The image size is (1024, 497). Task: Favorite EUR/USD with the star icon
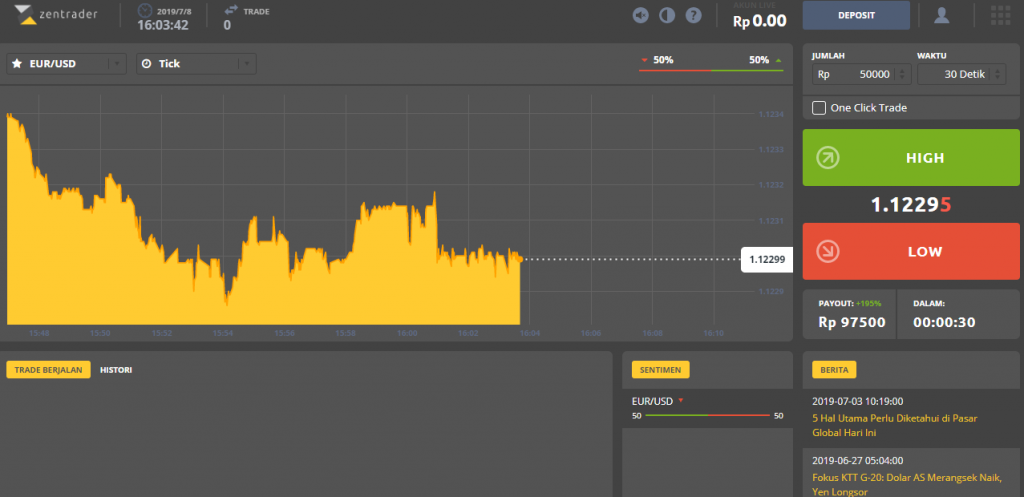tap(17, 63)
